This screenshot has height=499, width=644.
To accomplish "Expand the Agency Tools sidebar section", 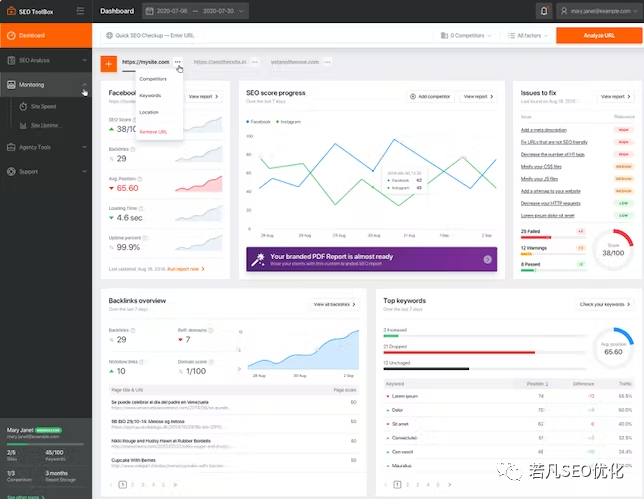I will tap(46, 147).
